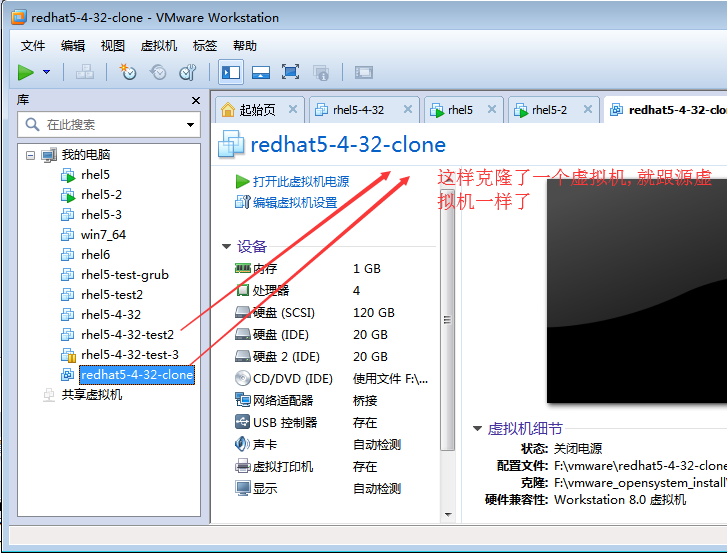Screen dimensions: 727x553
Task: Click the redhat5-4-32-clone tab
Action: tap(668, 110)
